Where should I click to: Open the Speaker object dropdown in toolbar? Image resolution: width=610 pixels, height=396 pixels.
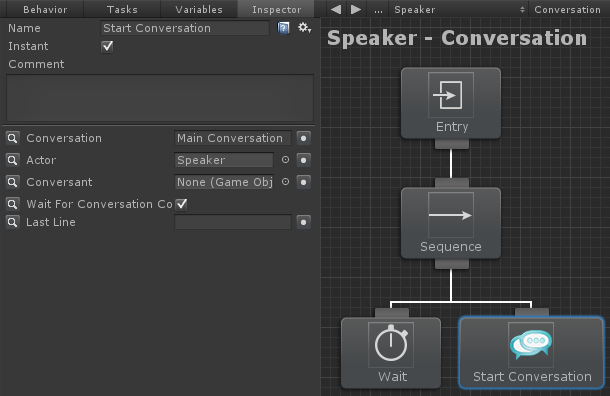(459, 9)
